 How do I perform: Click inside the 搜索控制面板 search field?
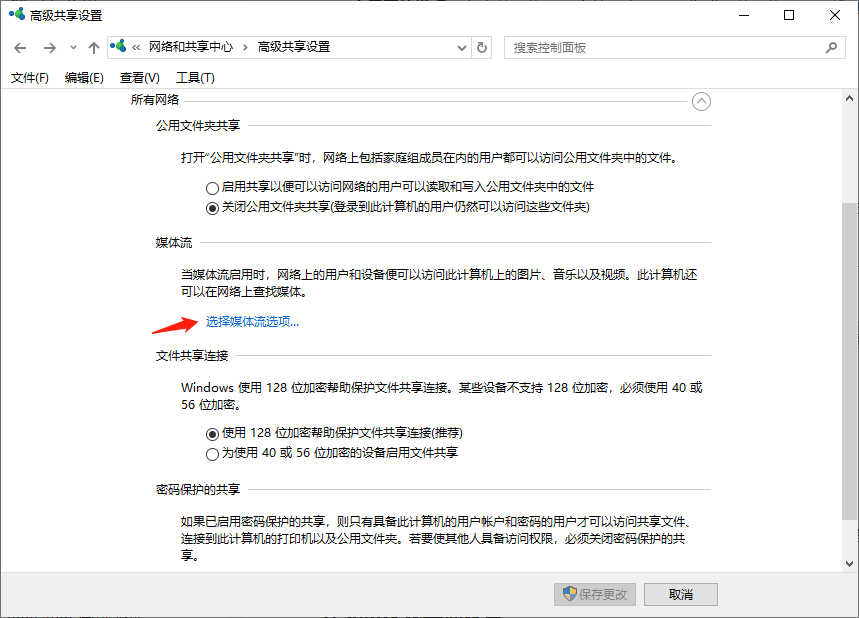point(700,47)
